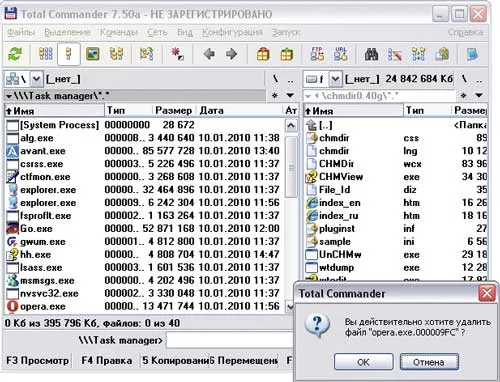Screen dimensions: 500x382
Task: Click the command line input field
Action: click(229, 341)
